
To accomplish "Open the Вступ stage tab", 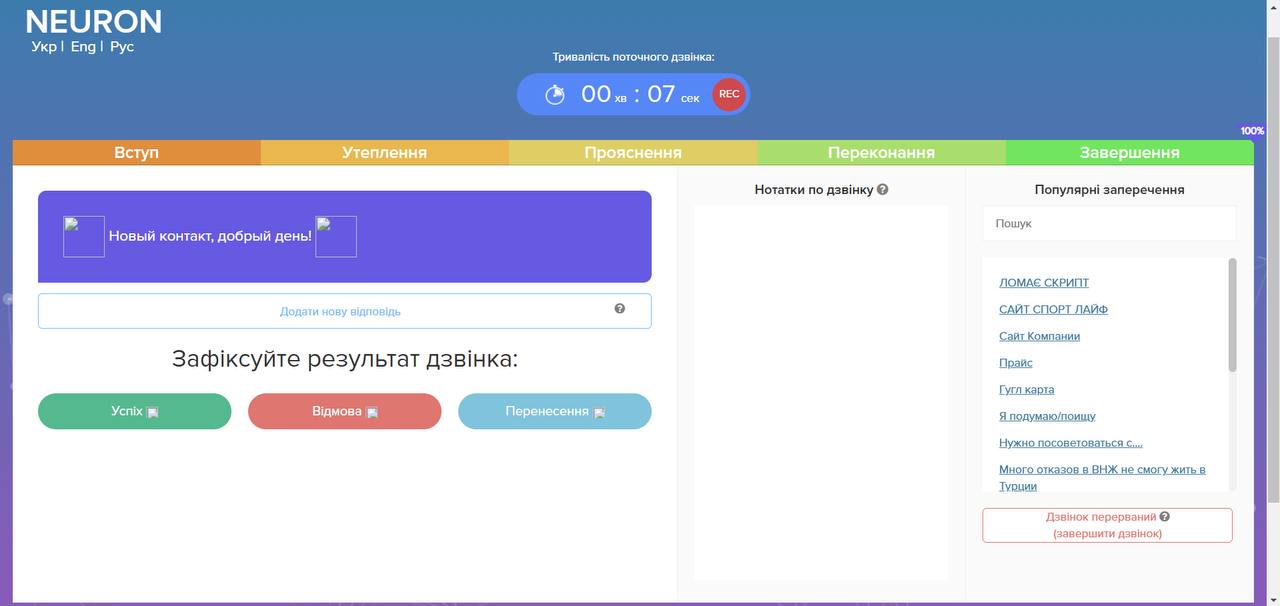I will [x=137, y=153].
